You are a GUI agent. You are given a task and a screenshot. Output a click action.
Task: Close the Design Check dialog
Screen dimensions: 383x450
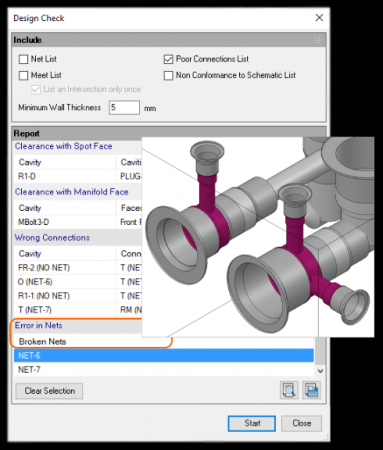pos(319,18)
